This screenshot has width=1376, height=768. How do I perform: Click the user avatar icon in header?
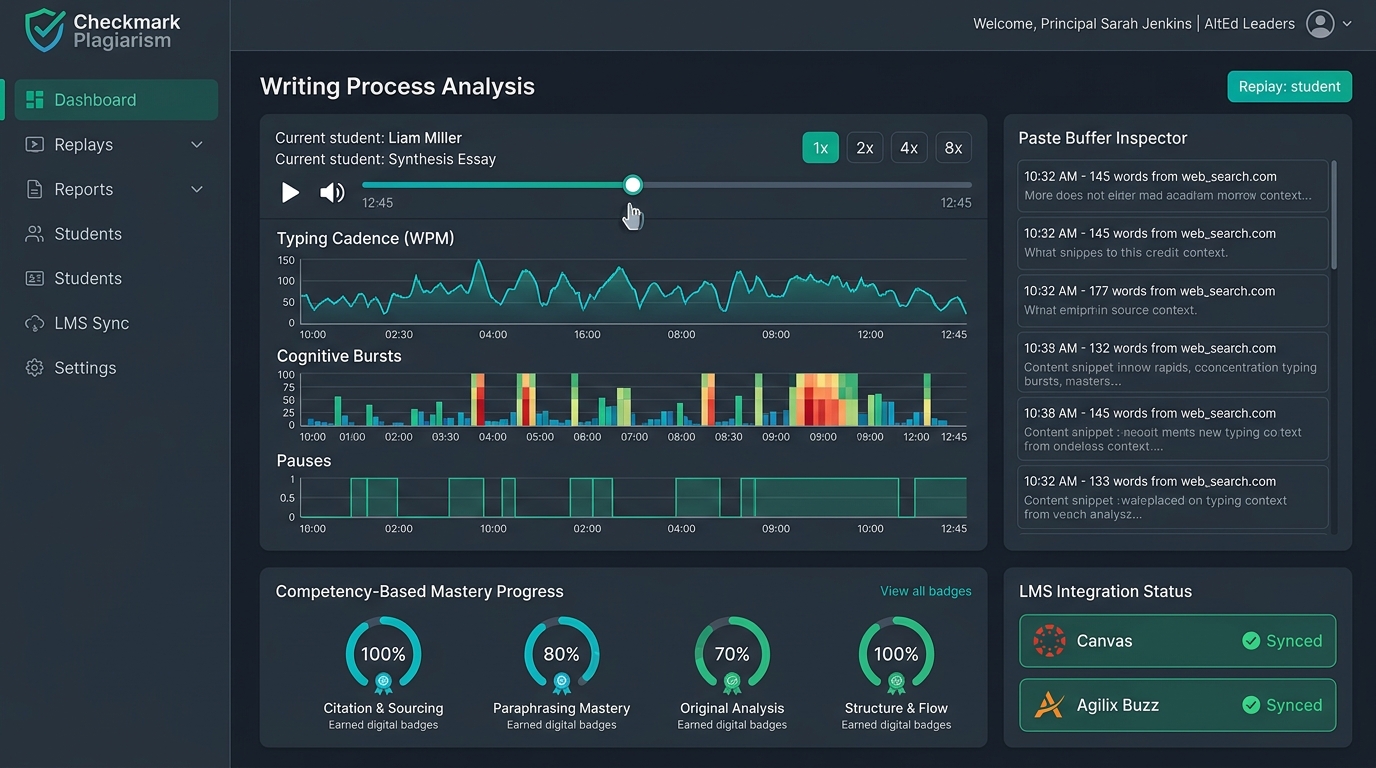(x=1320, y=24)
